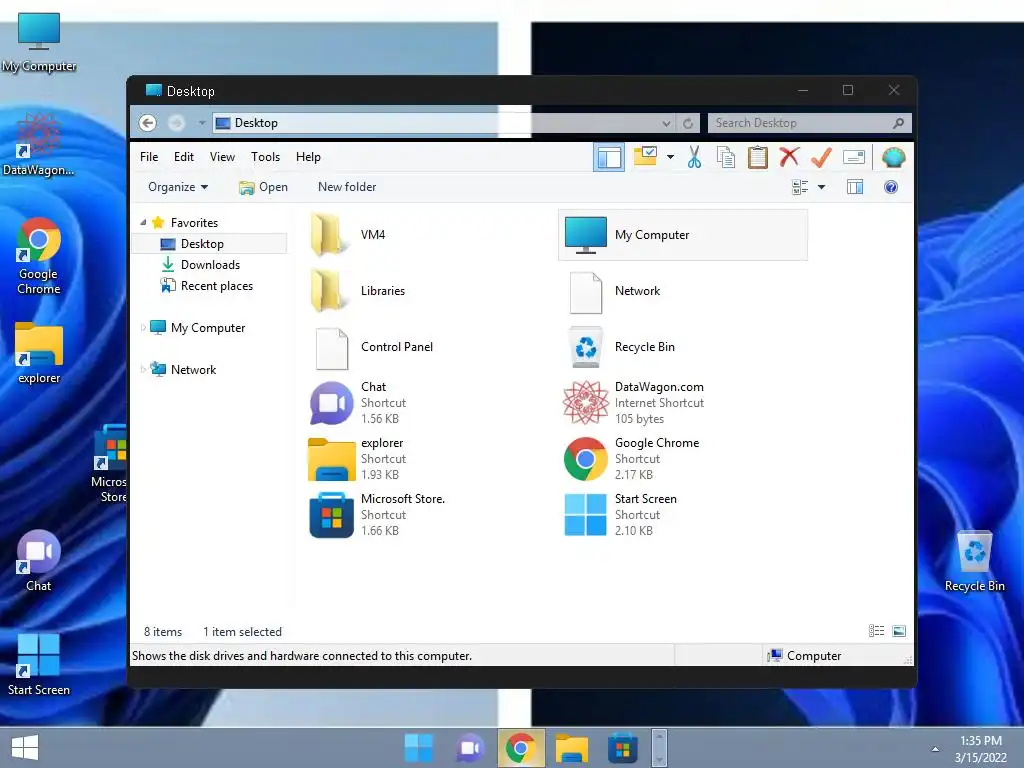Select the Recycle Bin icon on the desktop
This screenshot has height=768, width=1024.
click(x=974, y=560)
